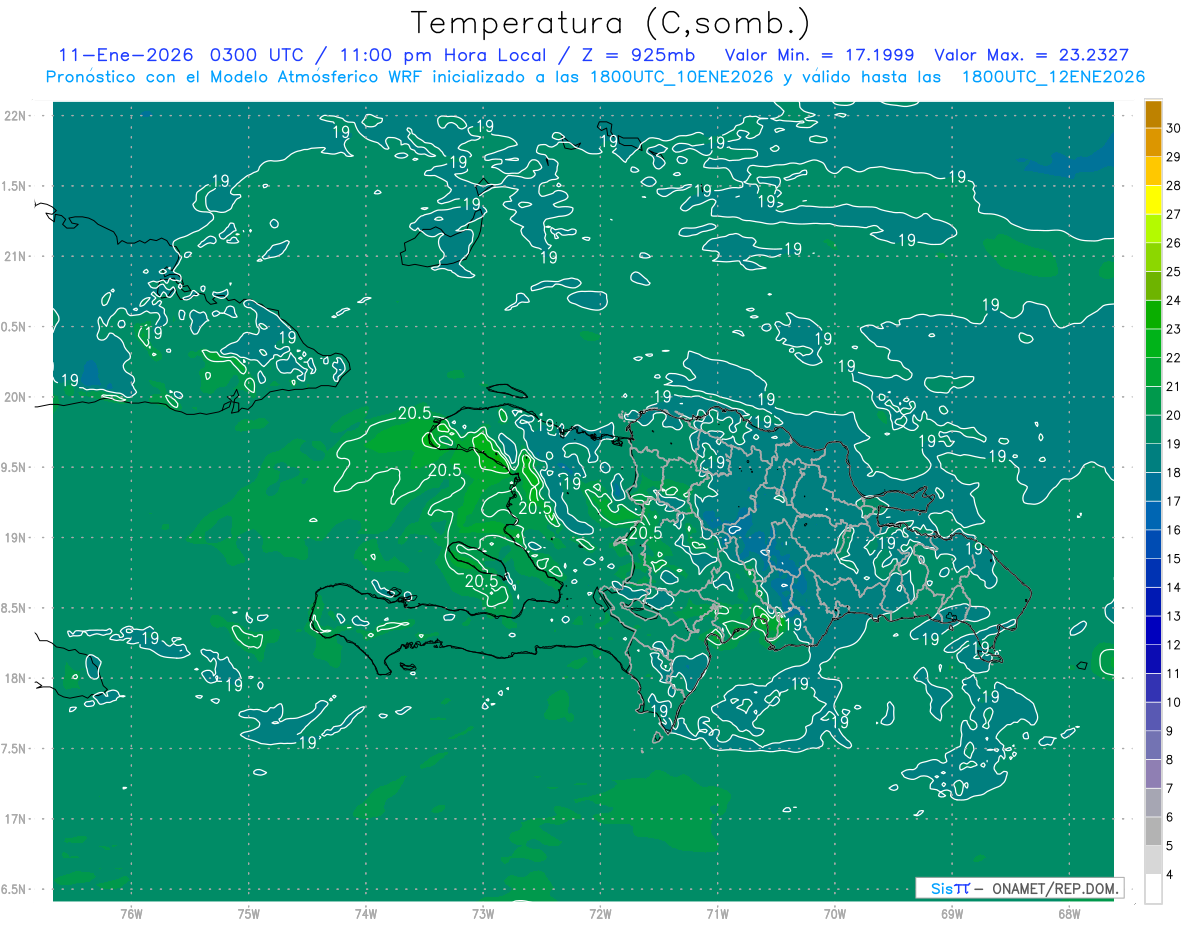
Task: Click the '18N' latitude axis label
Action: click(15, 678)
